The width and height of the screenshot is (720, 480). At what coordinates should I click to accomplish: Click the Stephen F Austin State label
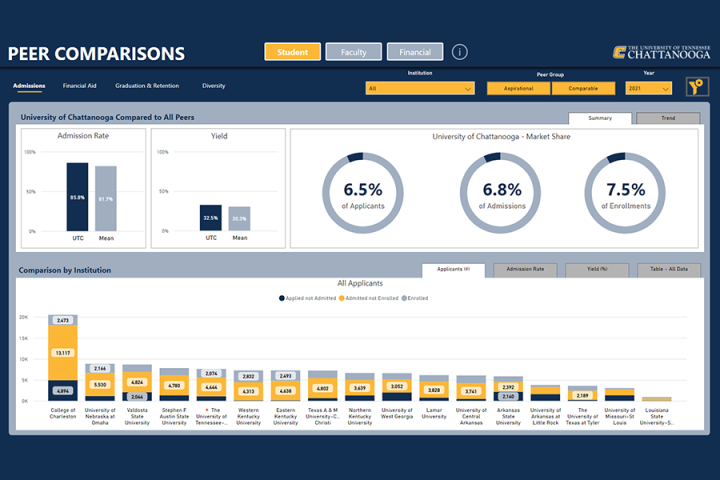tap(174, 416)
